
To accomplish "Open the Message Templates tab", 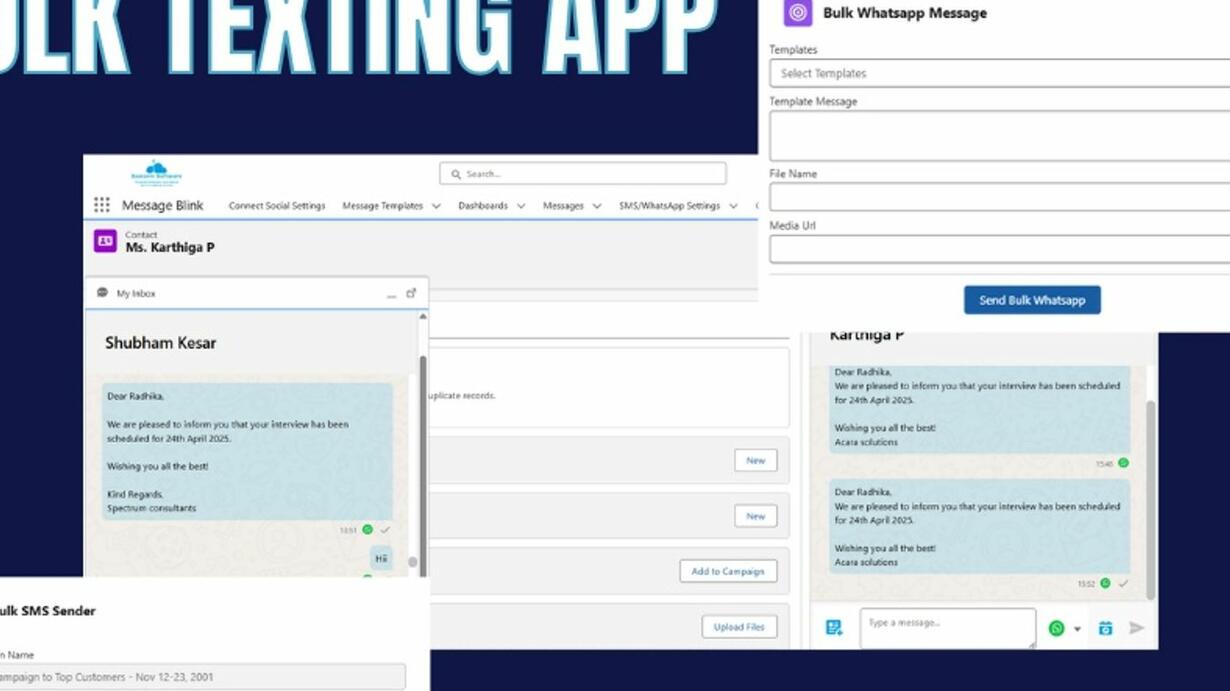I will click(x=383, y=206).
